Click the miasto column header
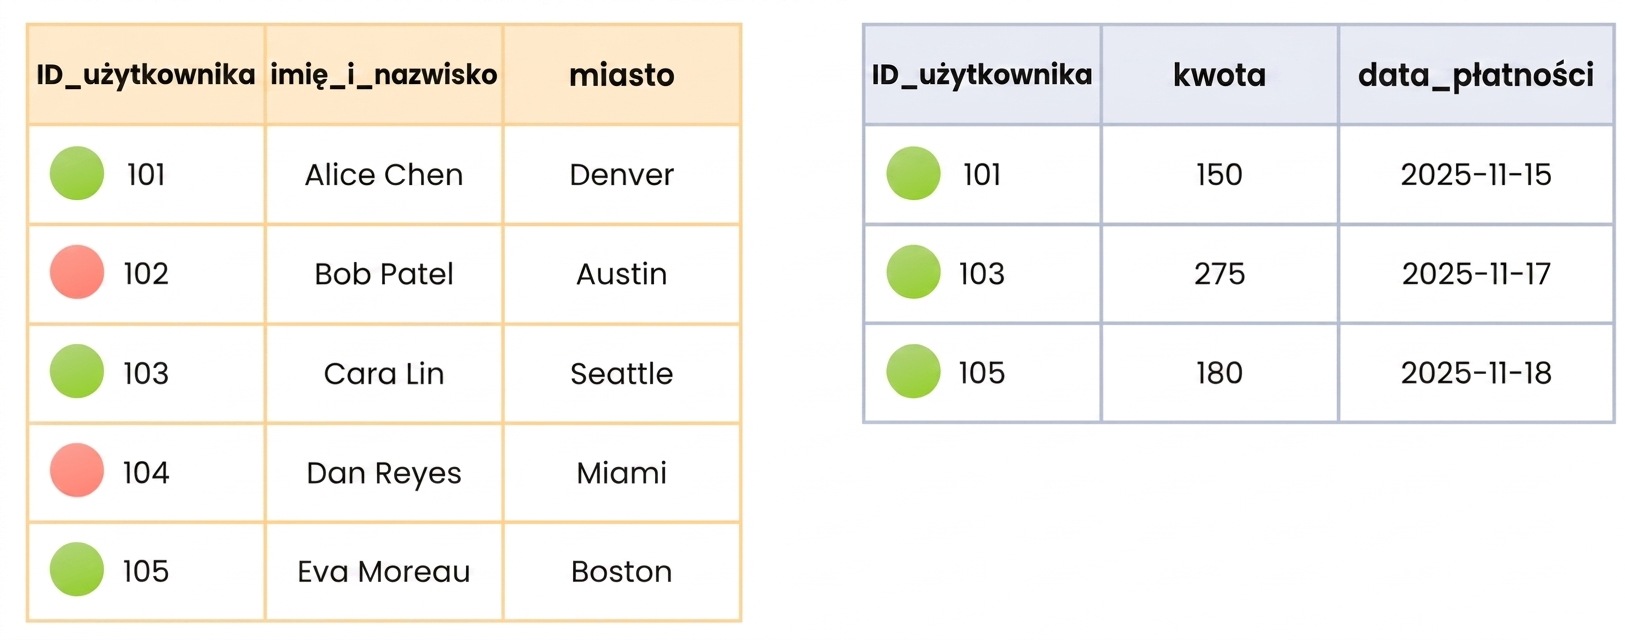This screenshot has height=640, width=1625. (622, 75)
